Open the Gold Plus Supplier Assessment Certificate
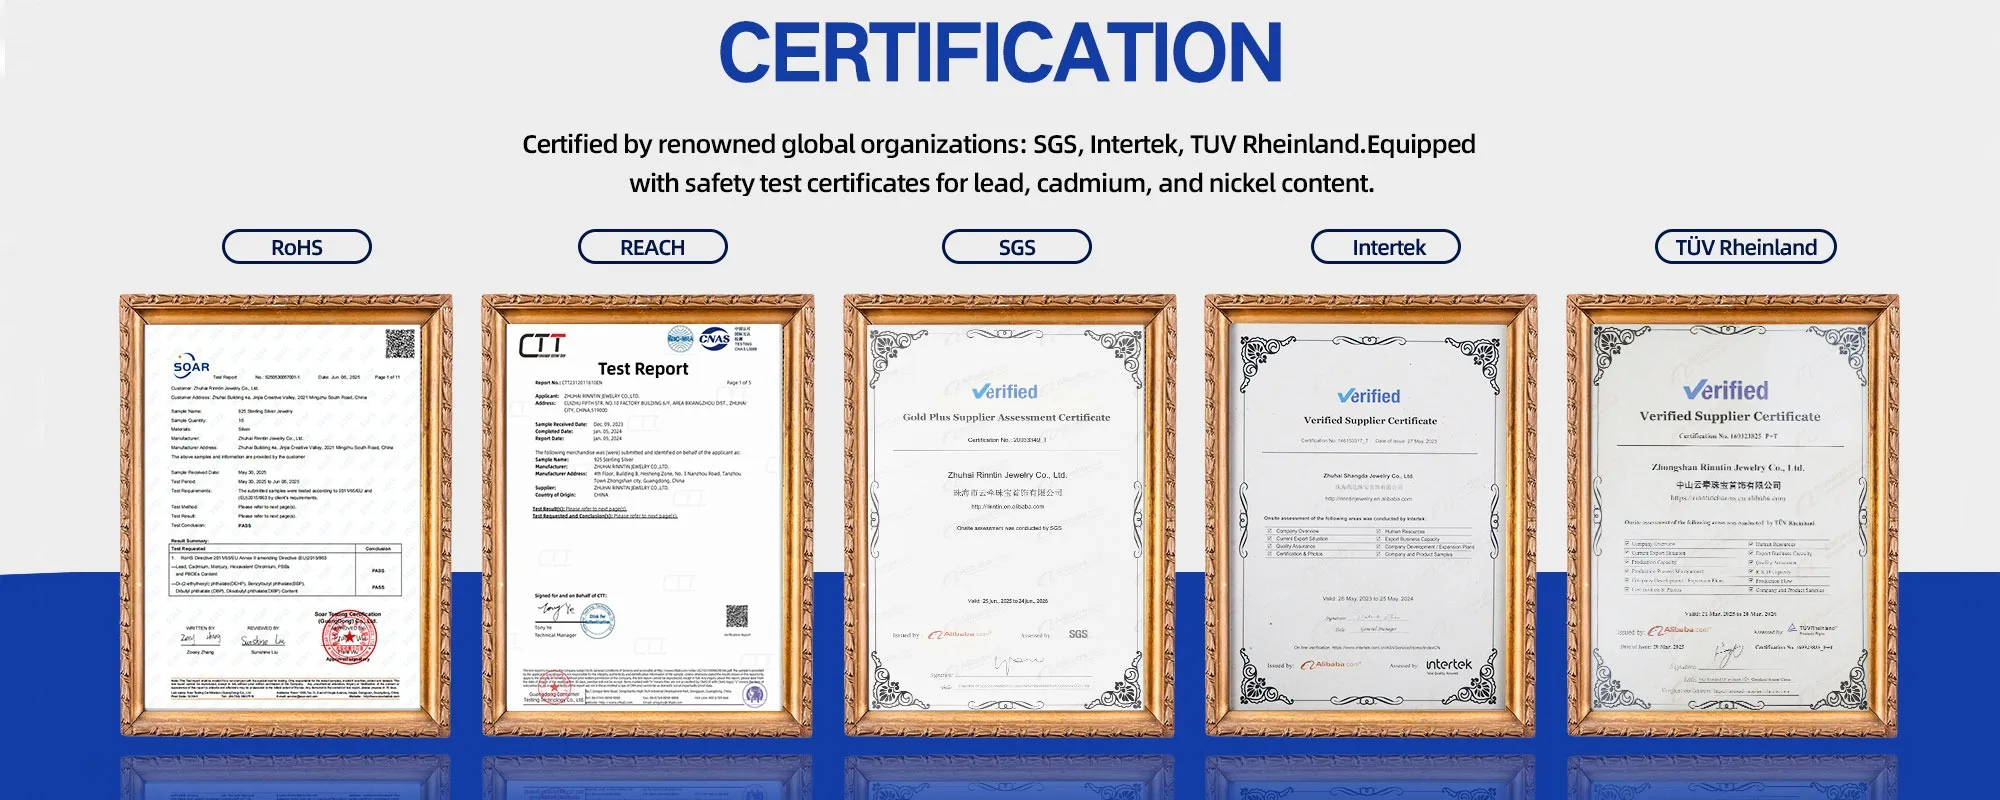 pyautogui.click(x=1009, y=515)
